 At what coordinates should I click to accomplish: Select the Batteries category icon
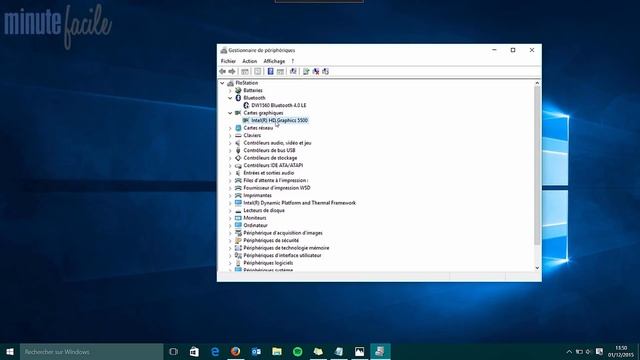pyautogui.click(x=238, y=90)
